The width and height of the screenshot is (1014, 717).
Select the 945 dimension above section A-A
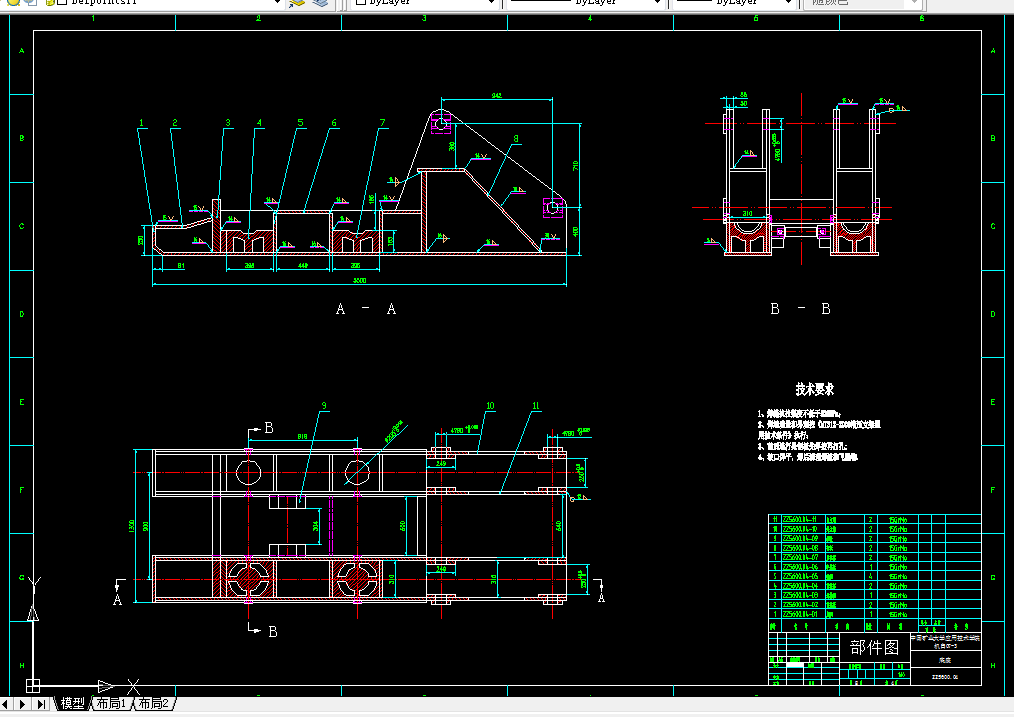[496, 96]
